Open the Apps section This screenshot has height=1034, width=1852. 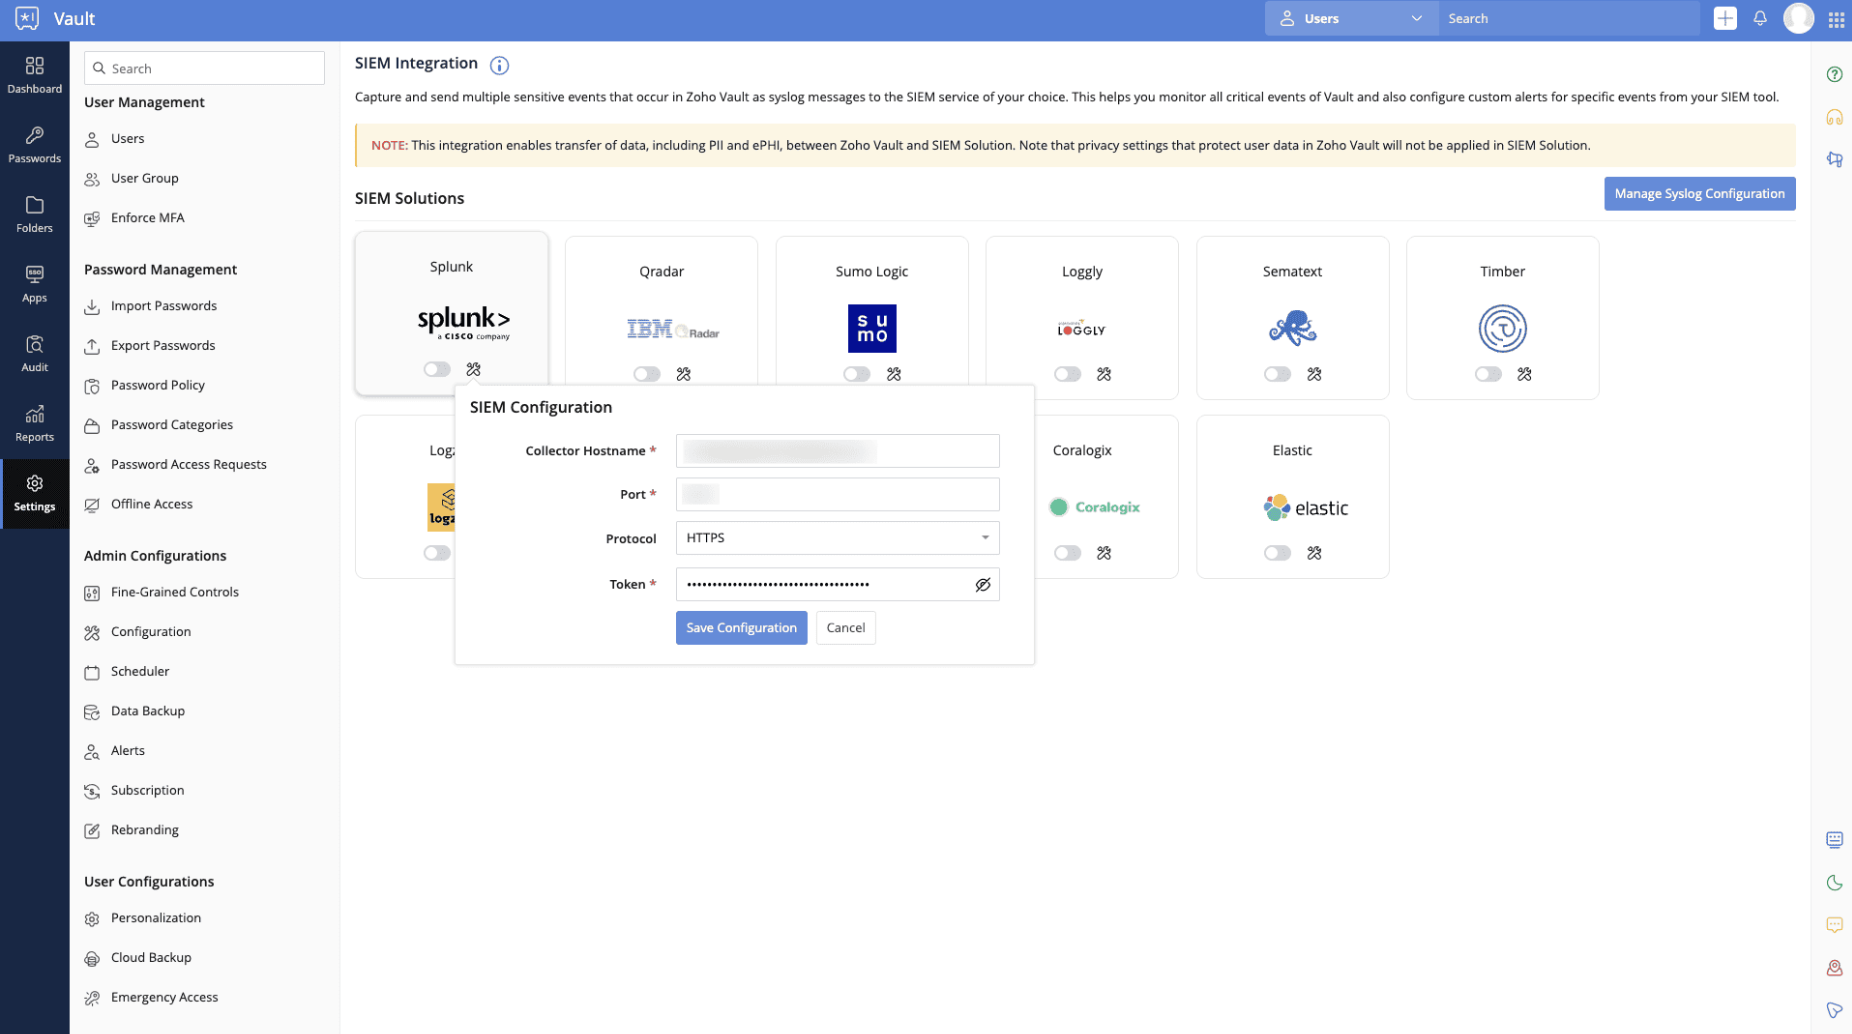click(x=34, y=284)
